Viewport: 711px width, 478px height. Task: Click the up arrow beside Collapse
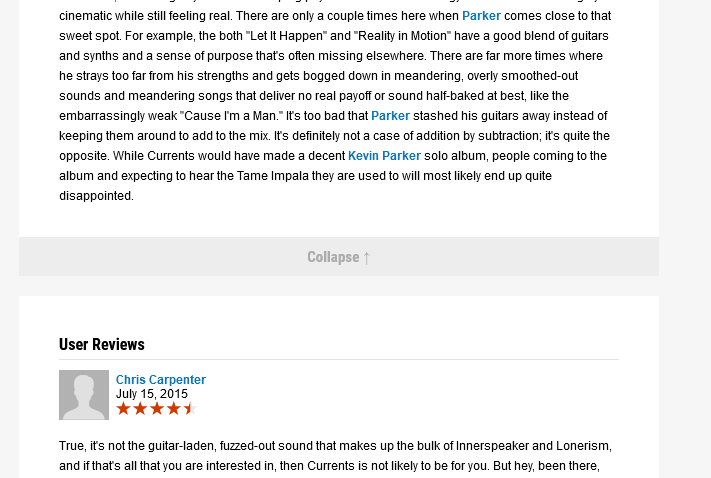367,257
